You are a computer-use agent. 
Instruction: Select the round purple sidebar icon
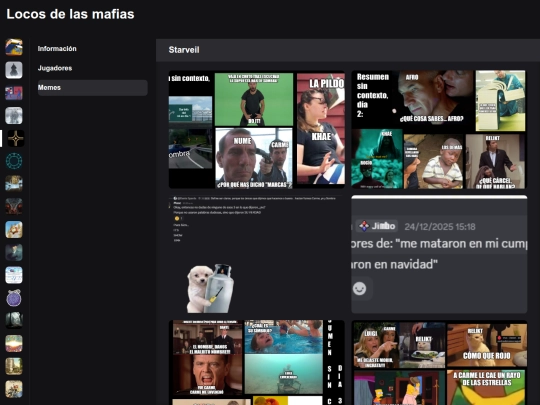tap(14, 298)
